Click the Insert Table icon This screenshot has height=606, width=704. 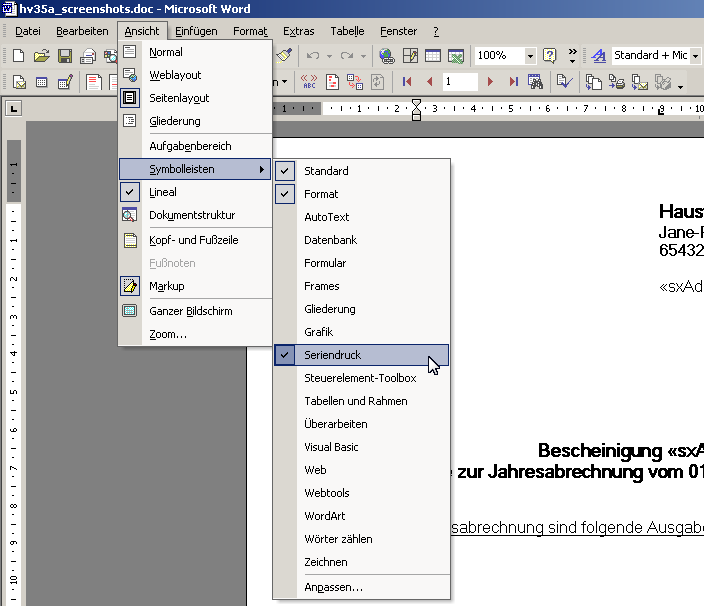coord(433,56)
